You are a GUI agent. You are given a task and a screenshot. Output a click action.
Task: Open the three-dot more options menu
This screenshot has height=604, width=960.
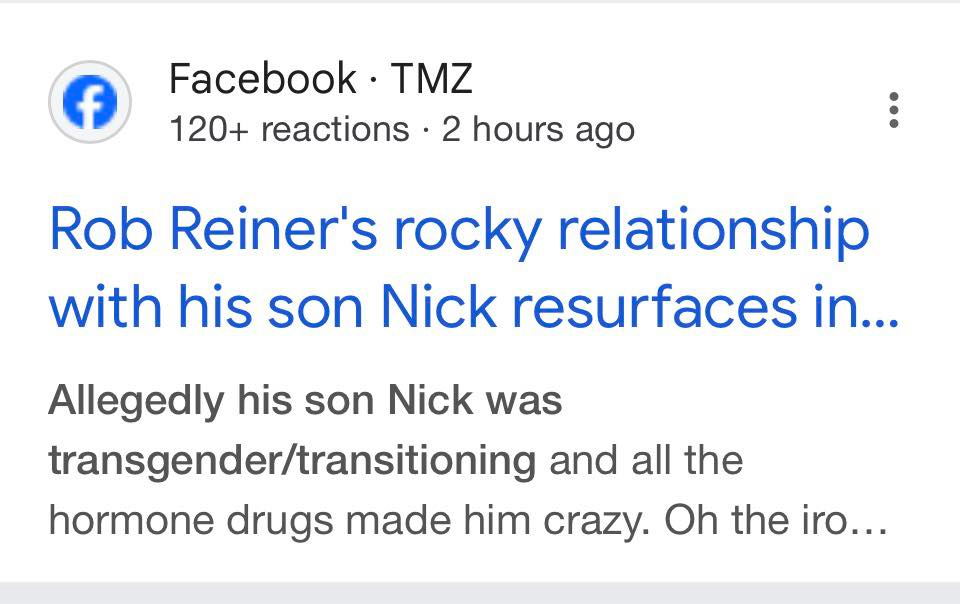tap(894, 110)
